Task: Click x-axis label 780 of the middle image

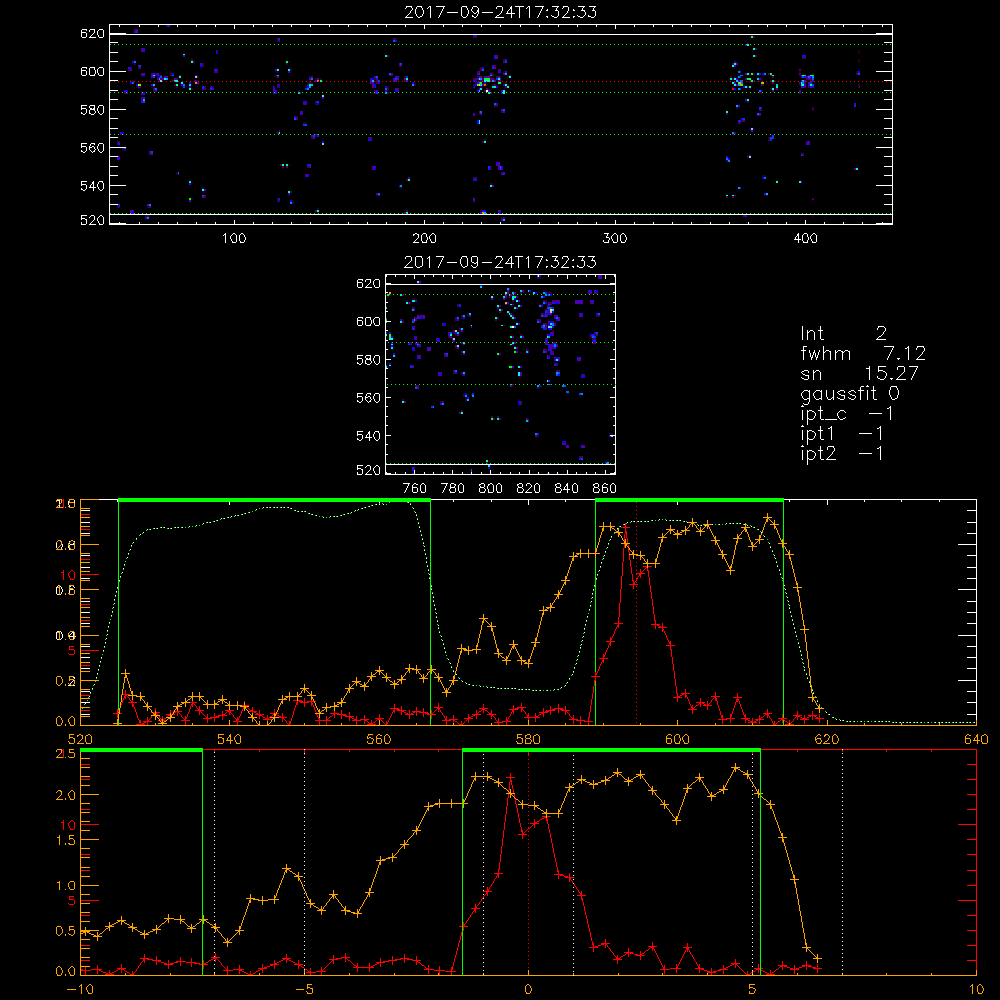Action: [x=453, y=489]
